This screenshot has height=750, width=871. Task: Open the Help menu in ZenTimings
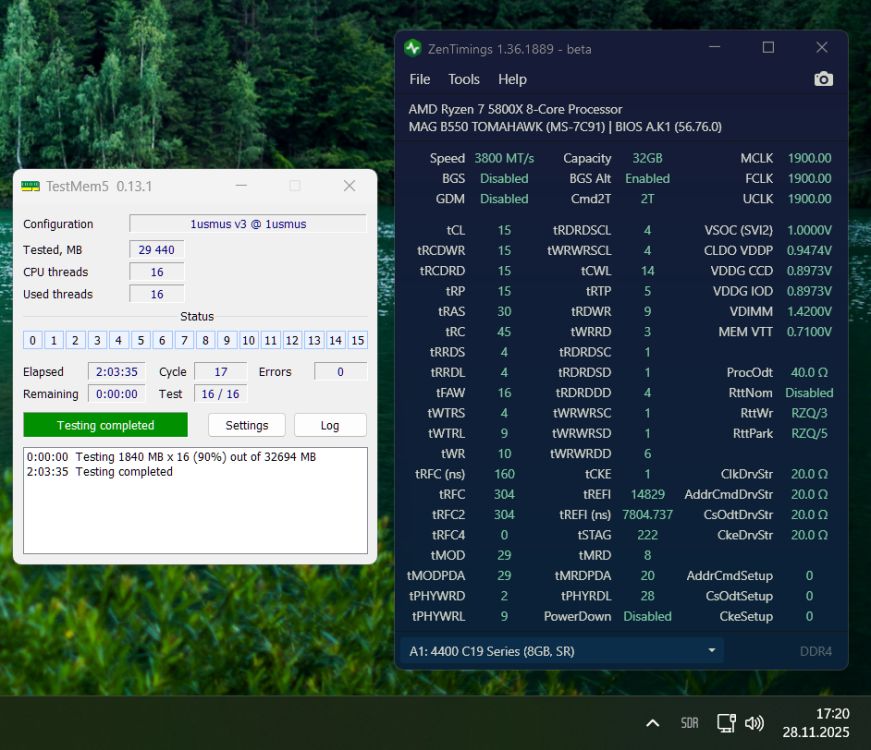click(x=512, y=79)
